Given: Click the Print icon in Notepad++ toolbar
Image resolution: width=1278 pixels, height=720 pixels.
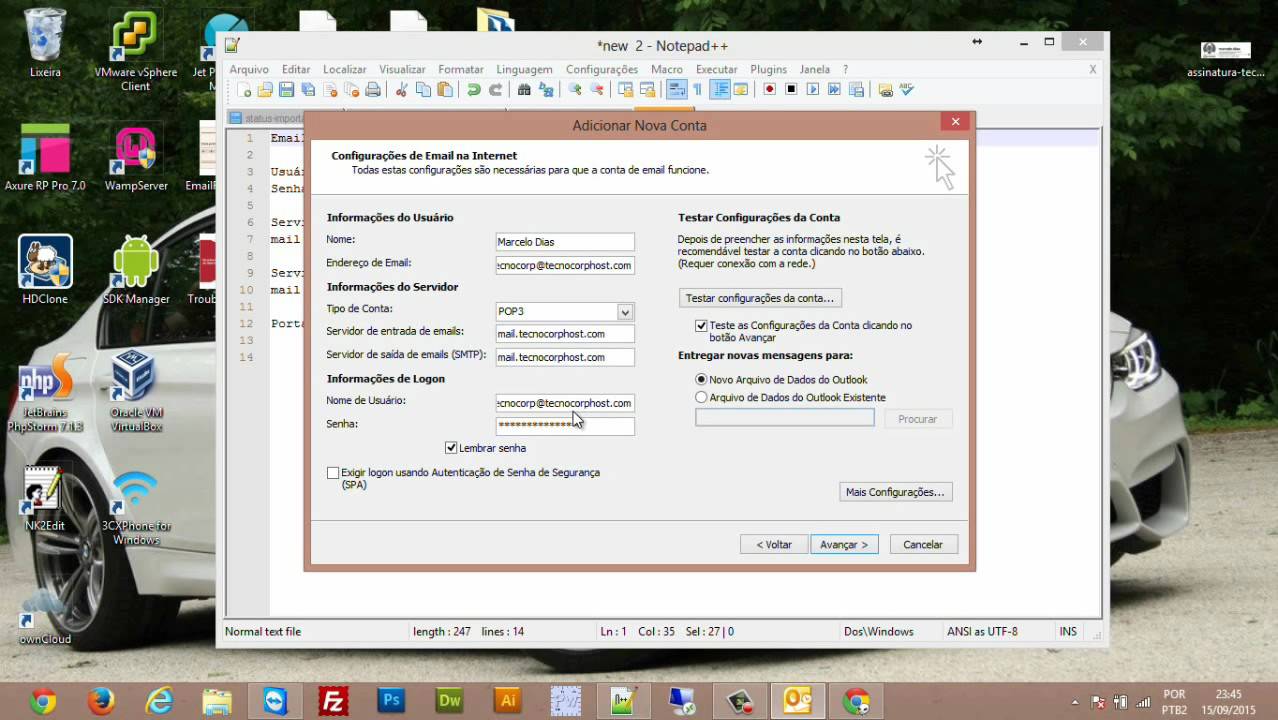Looking at the screenshot, I should pyautogui.click(x=373, y=89).
